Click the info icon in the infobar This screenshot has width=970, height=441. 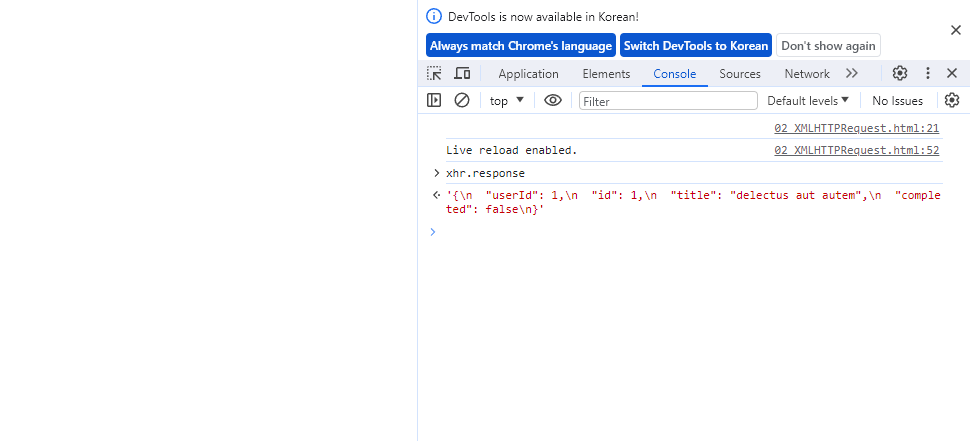tap(434, 17)
